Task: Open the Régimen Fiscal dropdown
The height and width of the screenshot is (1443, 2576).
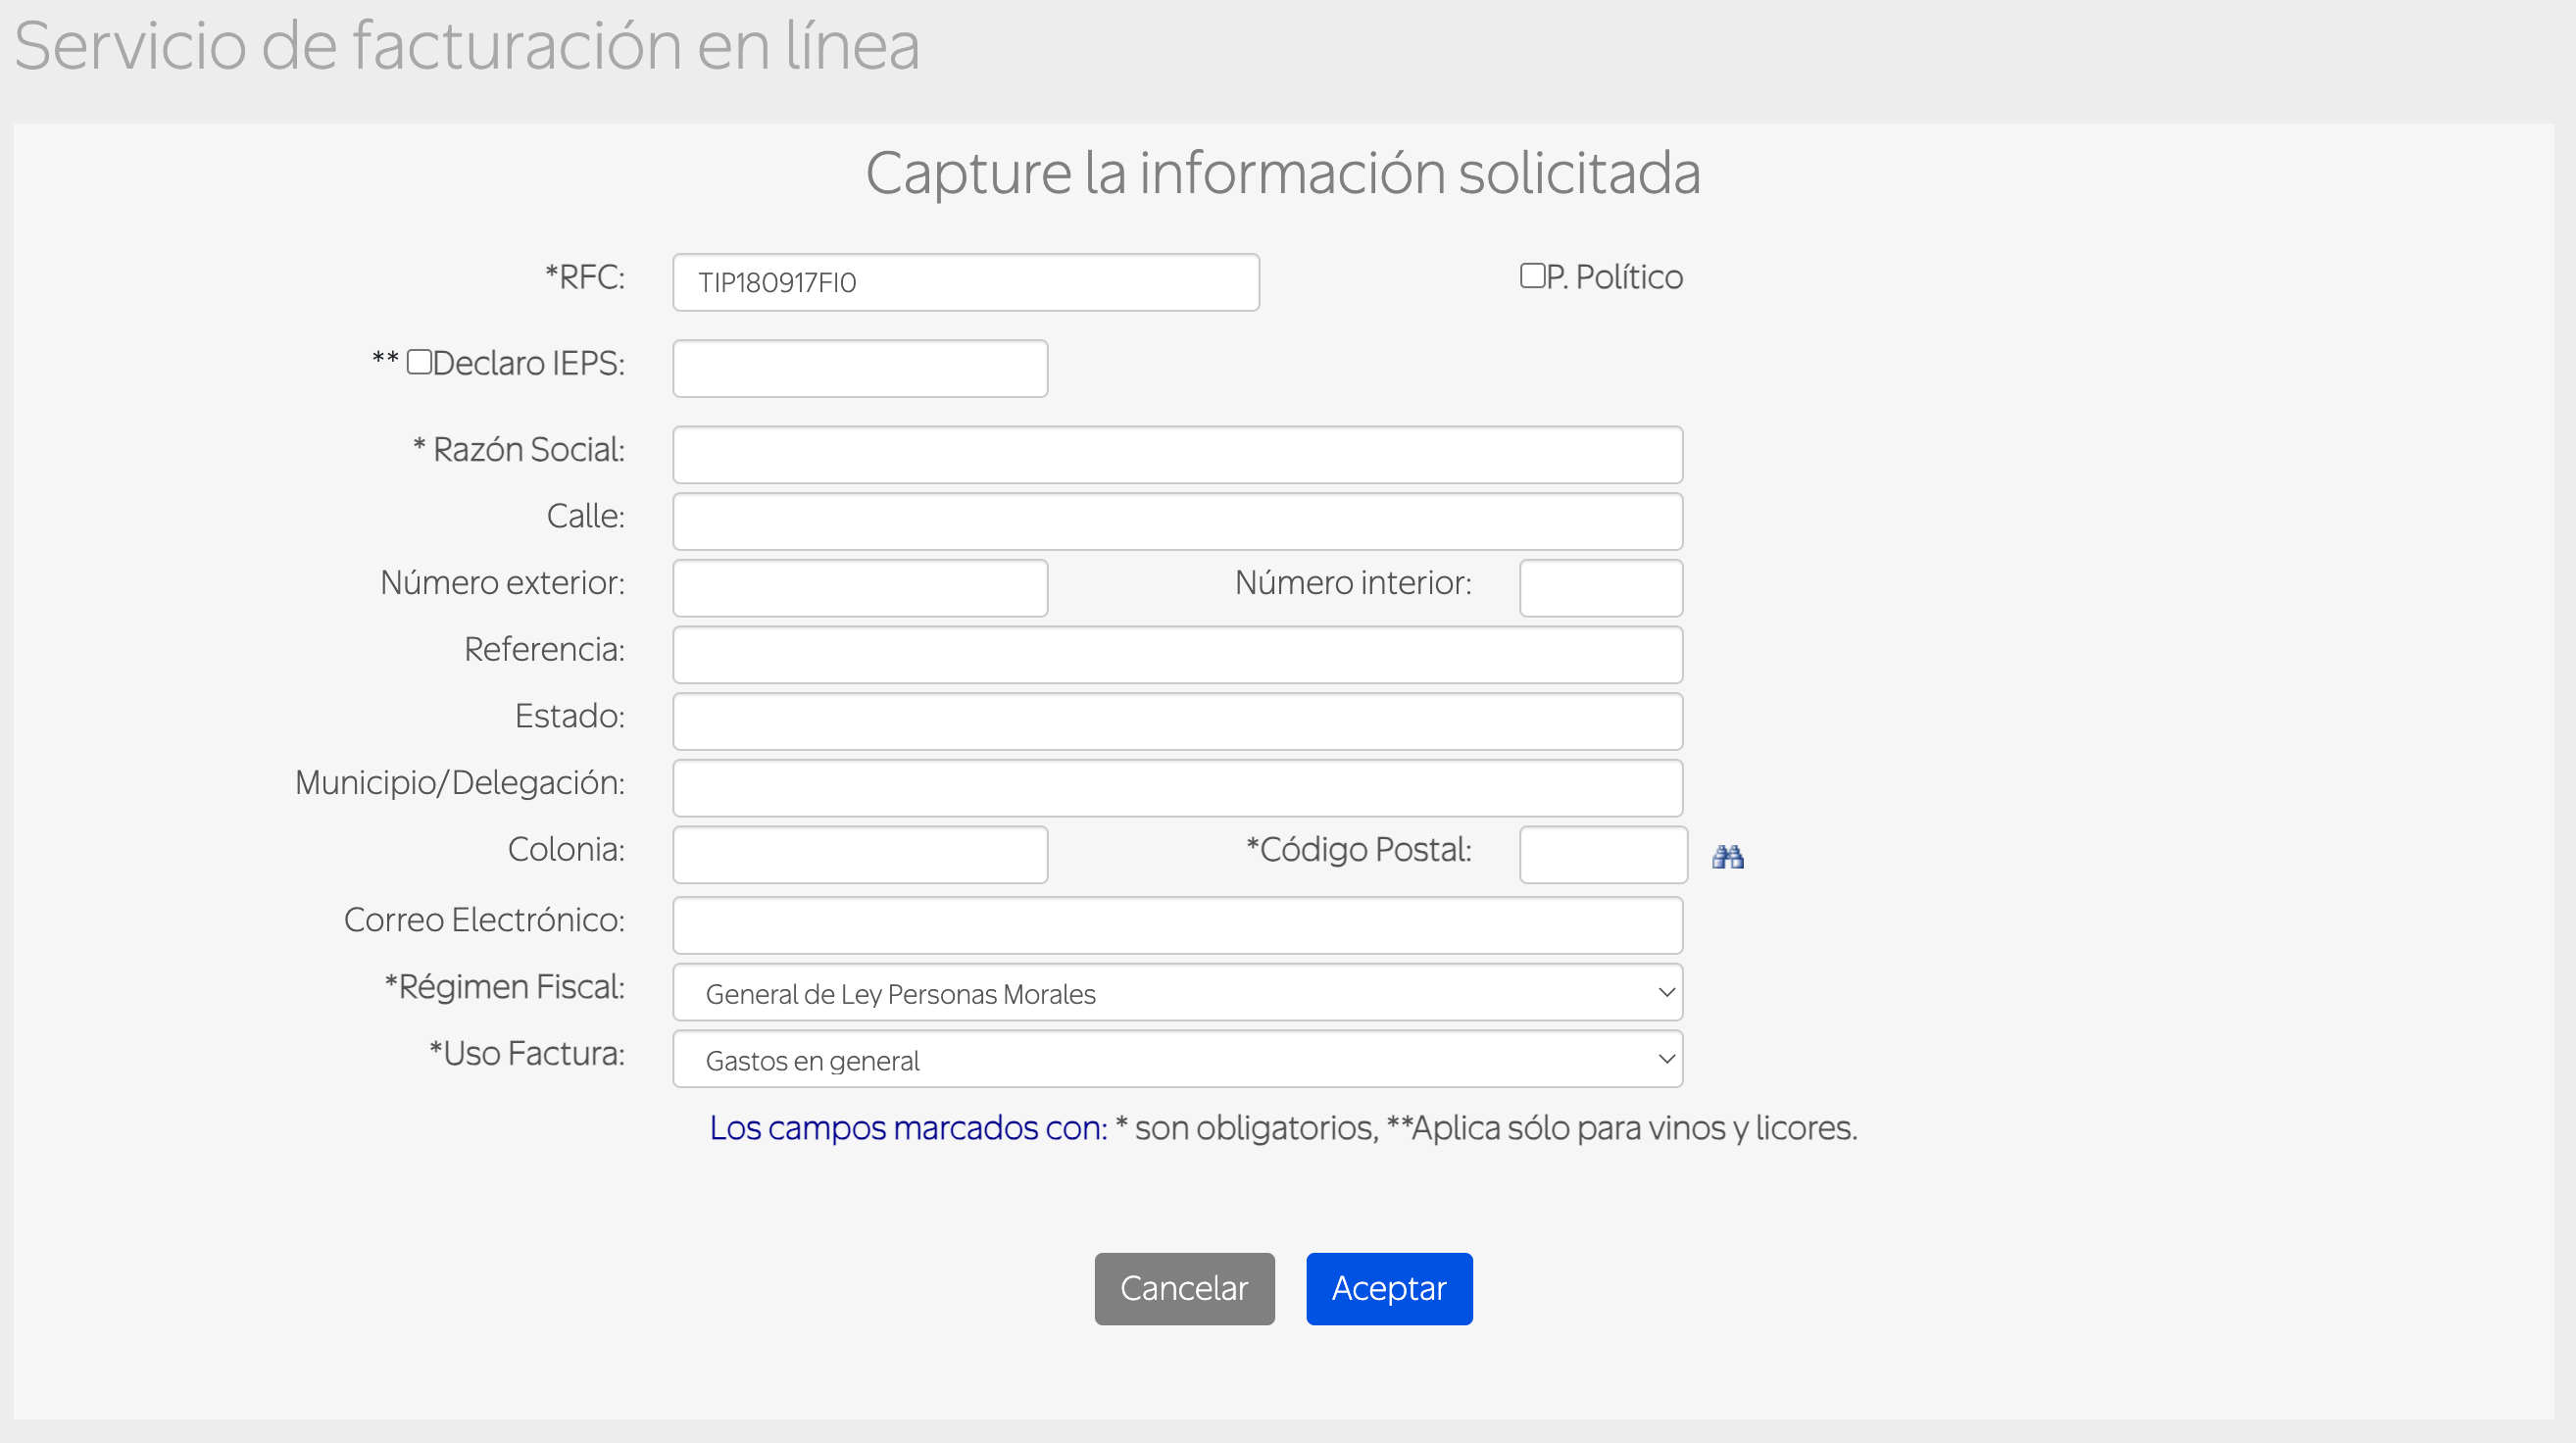Action: 1177,992
